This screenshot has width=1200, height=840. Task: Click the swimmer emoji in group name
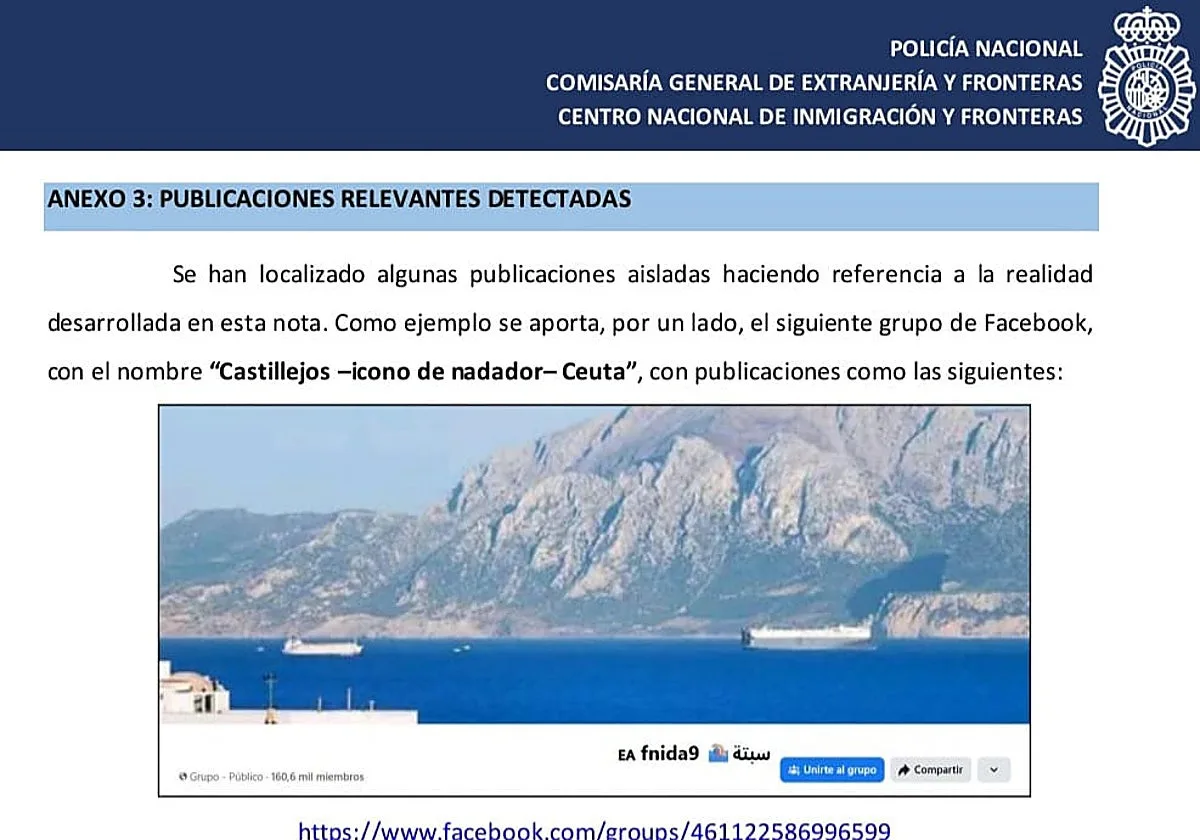tap(718, 753)
